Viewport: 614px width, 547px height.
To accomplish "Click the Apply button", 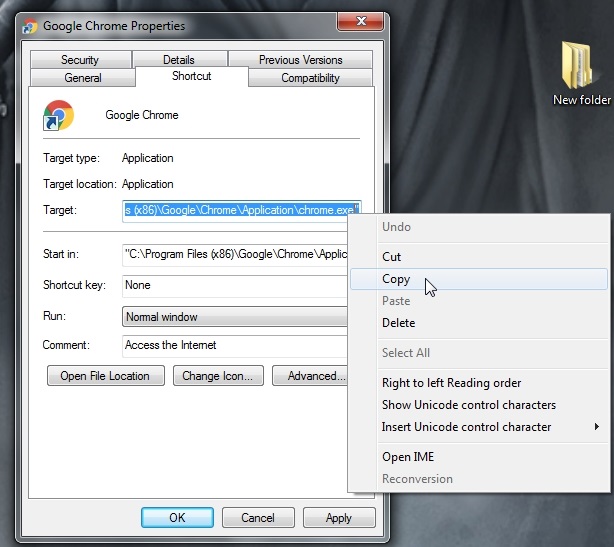I will pos(339,518).
